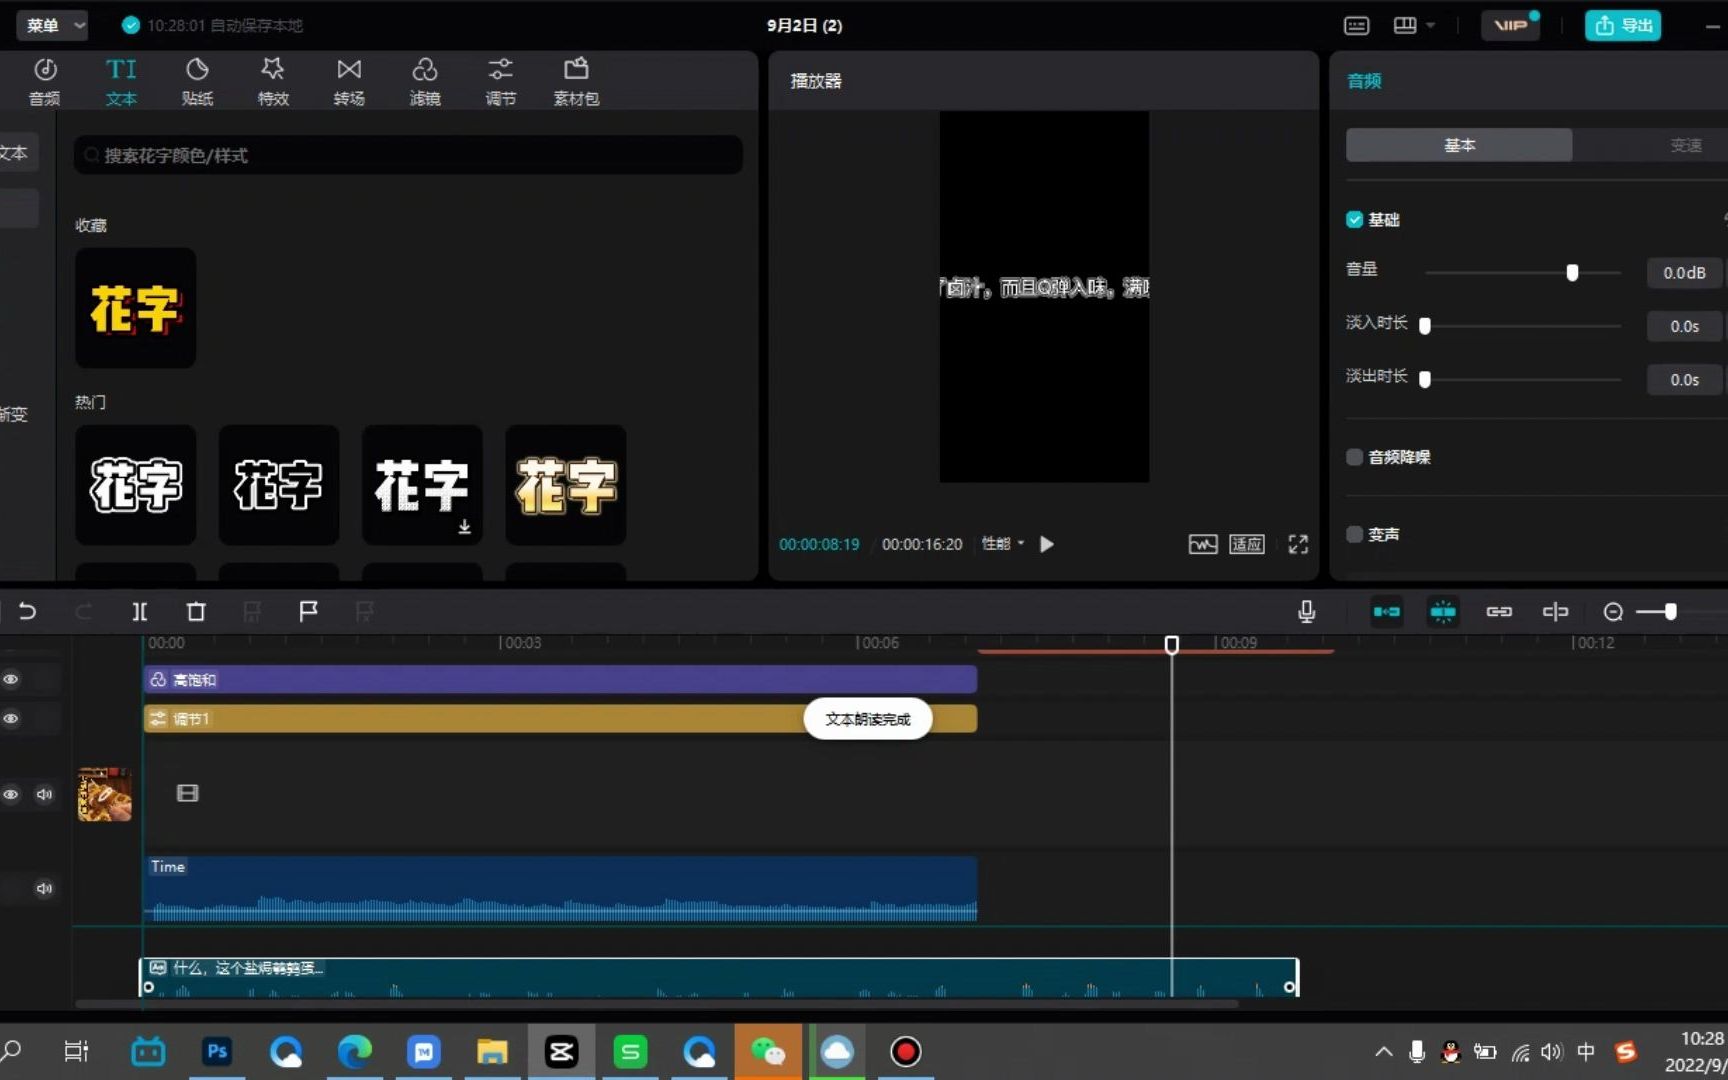Screen dimensions: 1728x1080
Task: Open the 菜单 dropdown menu
Action: point(52,25)
